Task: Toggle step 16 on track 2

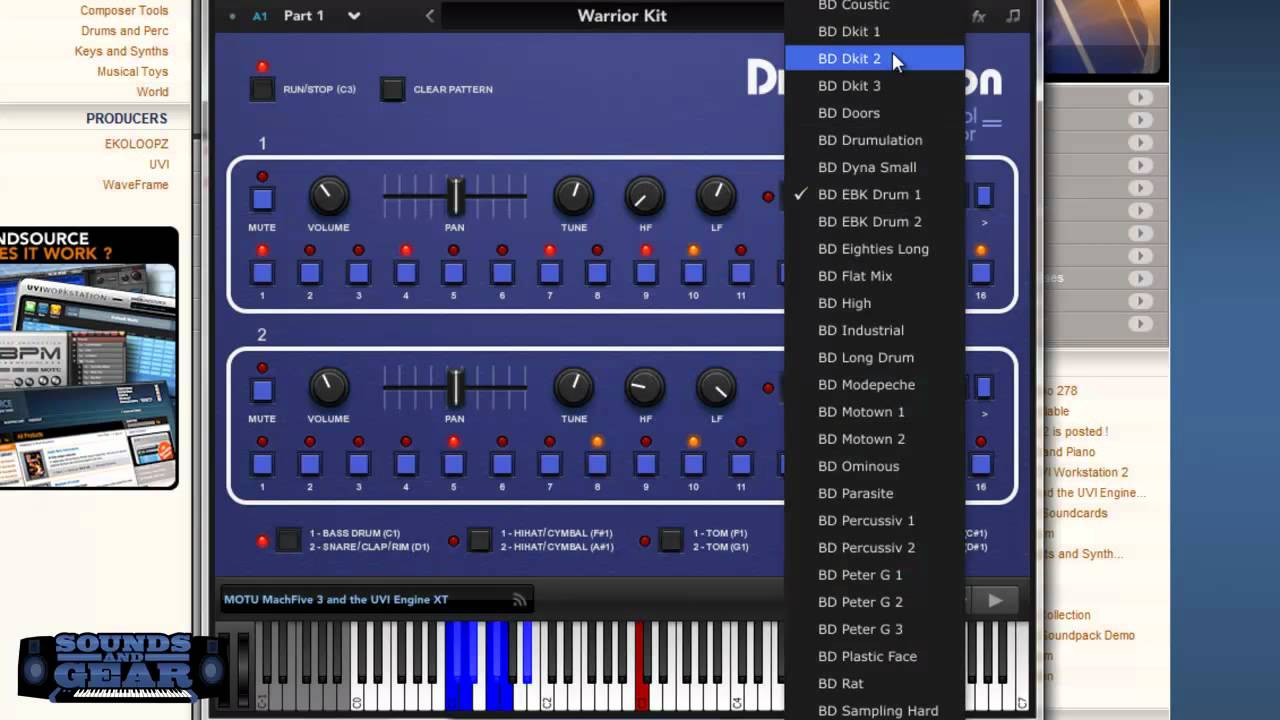Action: click(x=981, y=464)
